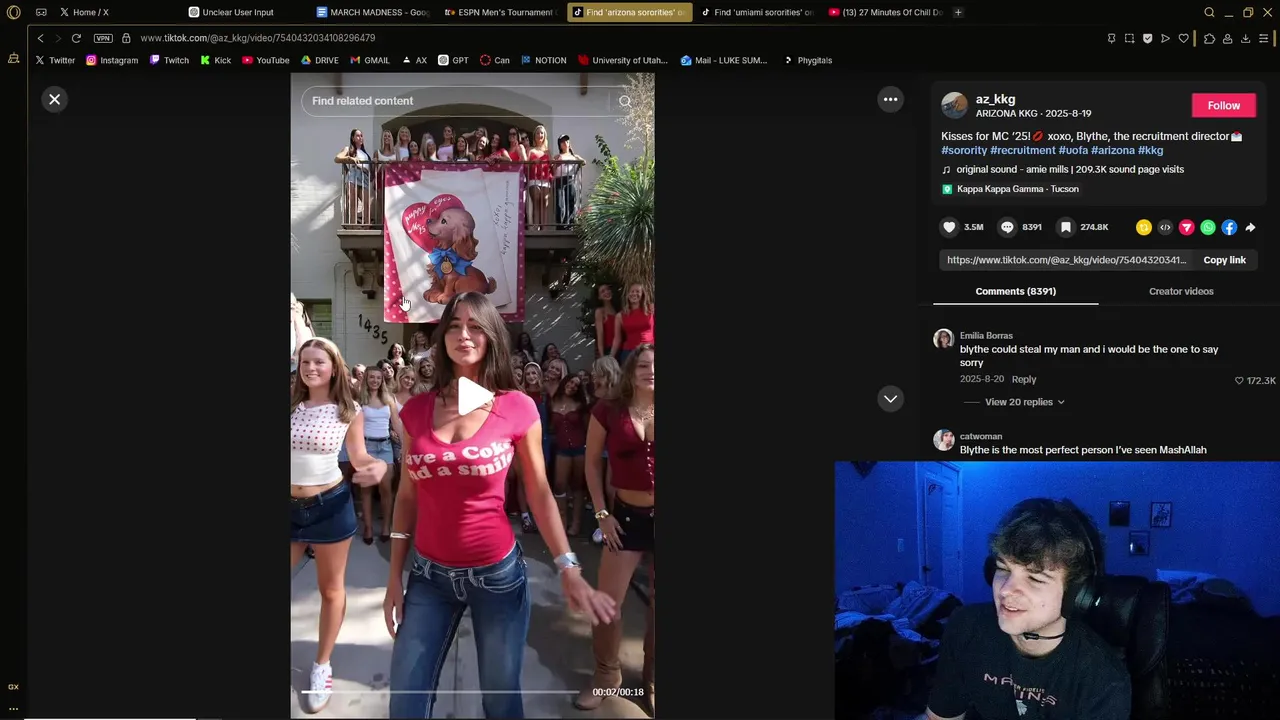
Task: Close the TikTok video viewer
Action: pos(55,99)
